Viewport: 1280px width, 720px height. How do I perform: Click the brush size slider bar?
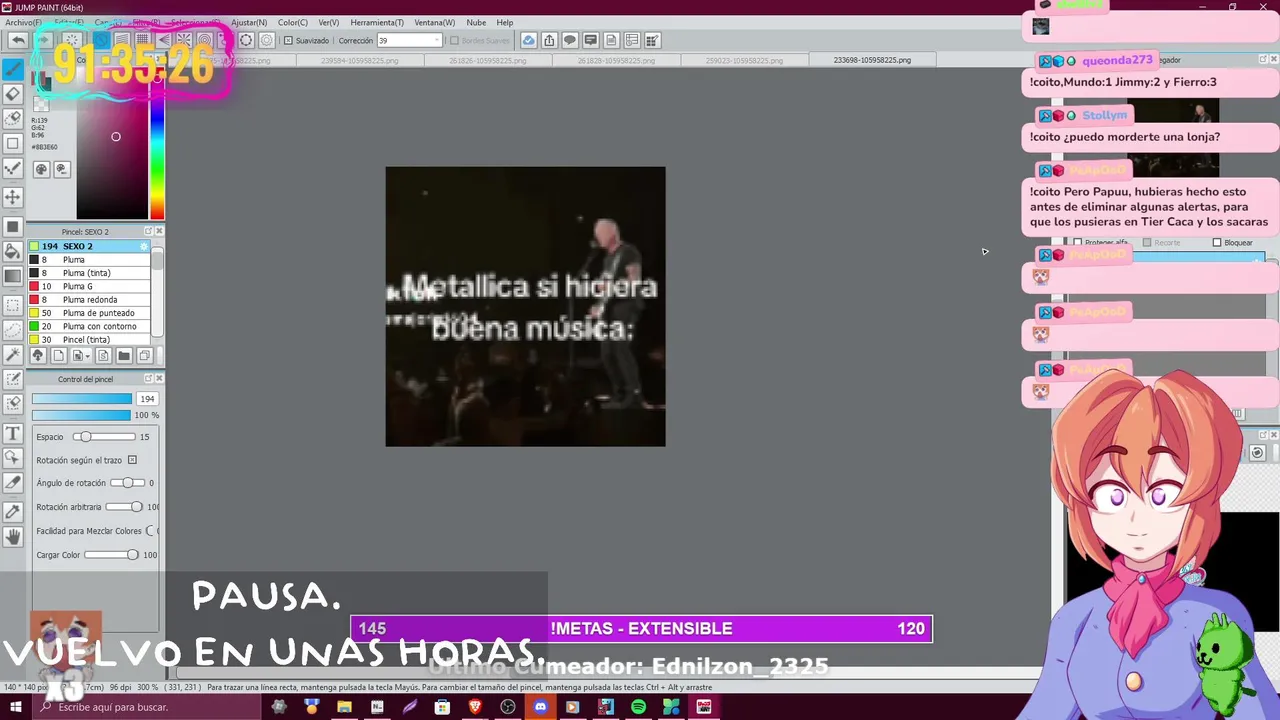(x=81, y=399)
